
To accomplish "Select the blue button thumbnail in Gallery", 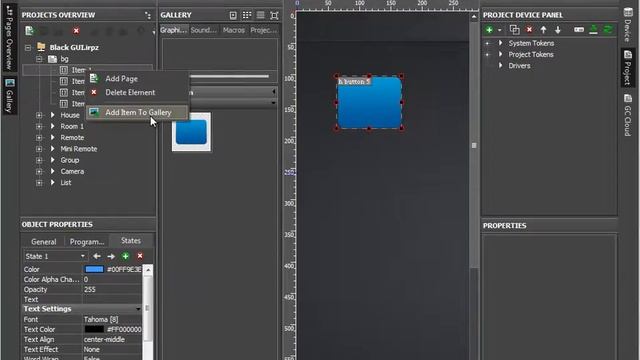I will coord(191,132).
